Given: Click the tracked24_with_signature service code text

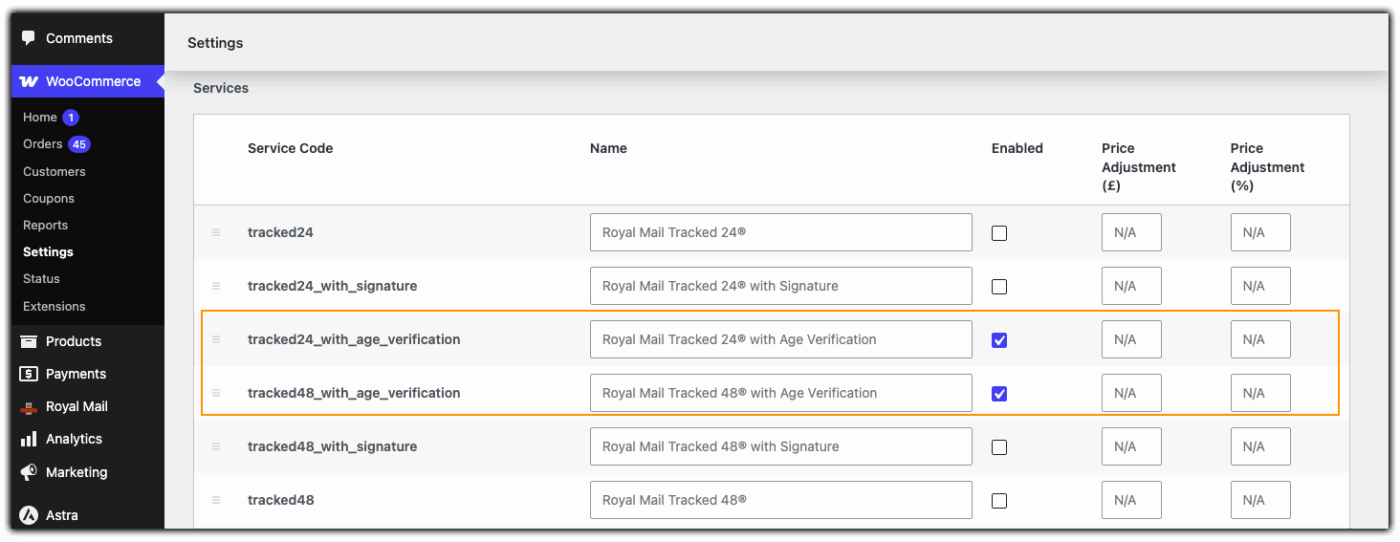Looking at the screenshot, I should [x=332, y=286].
